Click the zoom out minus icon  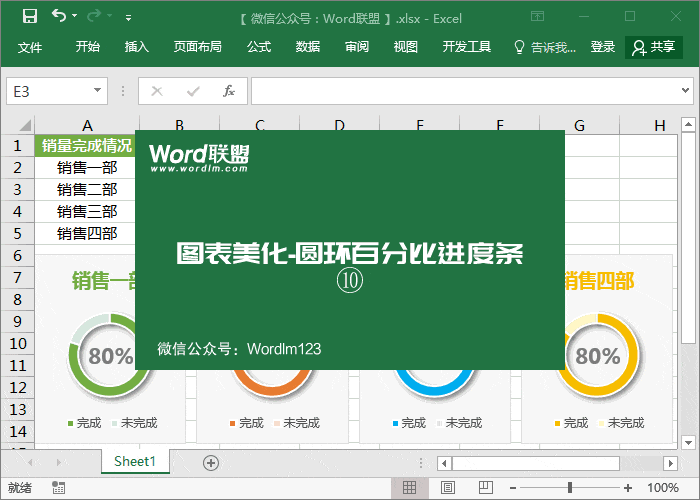click(514, 488)
